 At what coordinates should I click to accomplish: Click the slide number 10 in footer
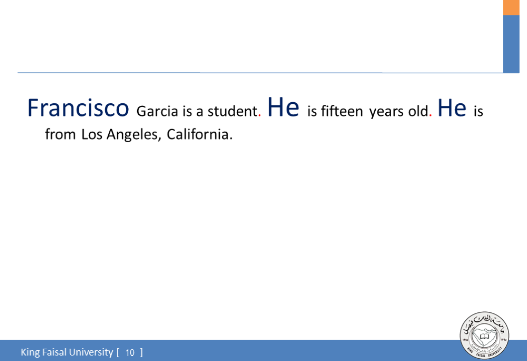pos(130,352)
